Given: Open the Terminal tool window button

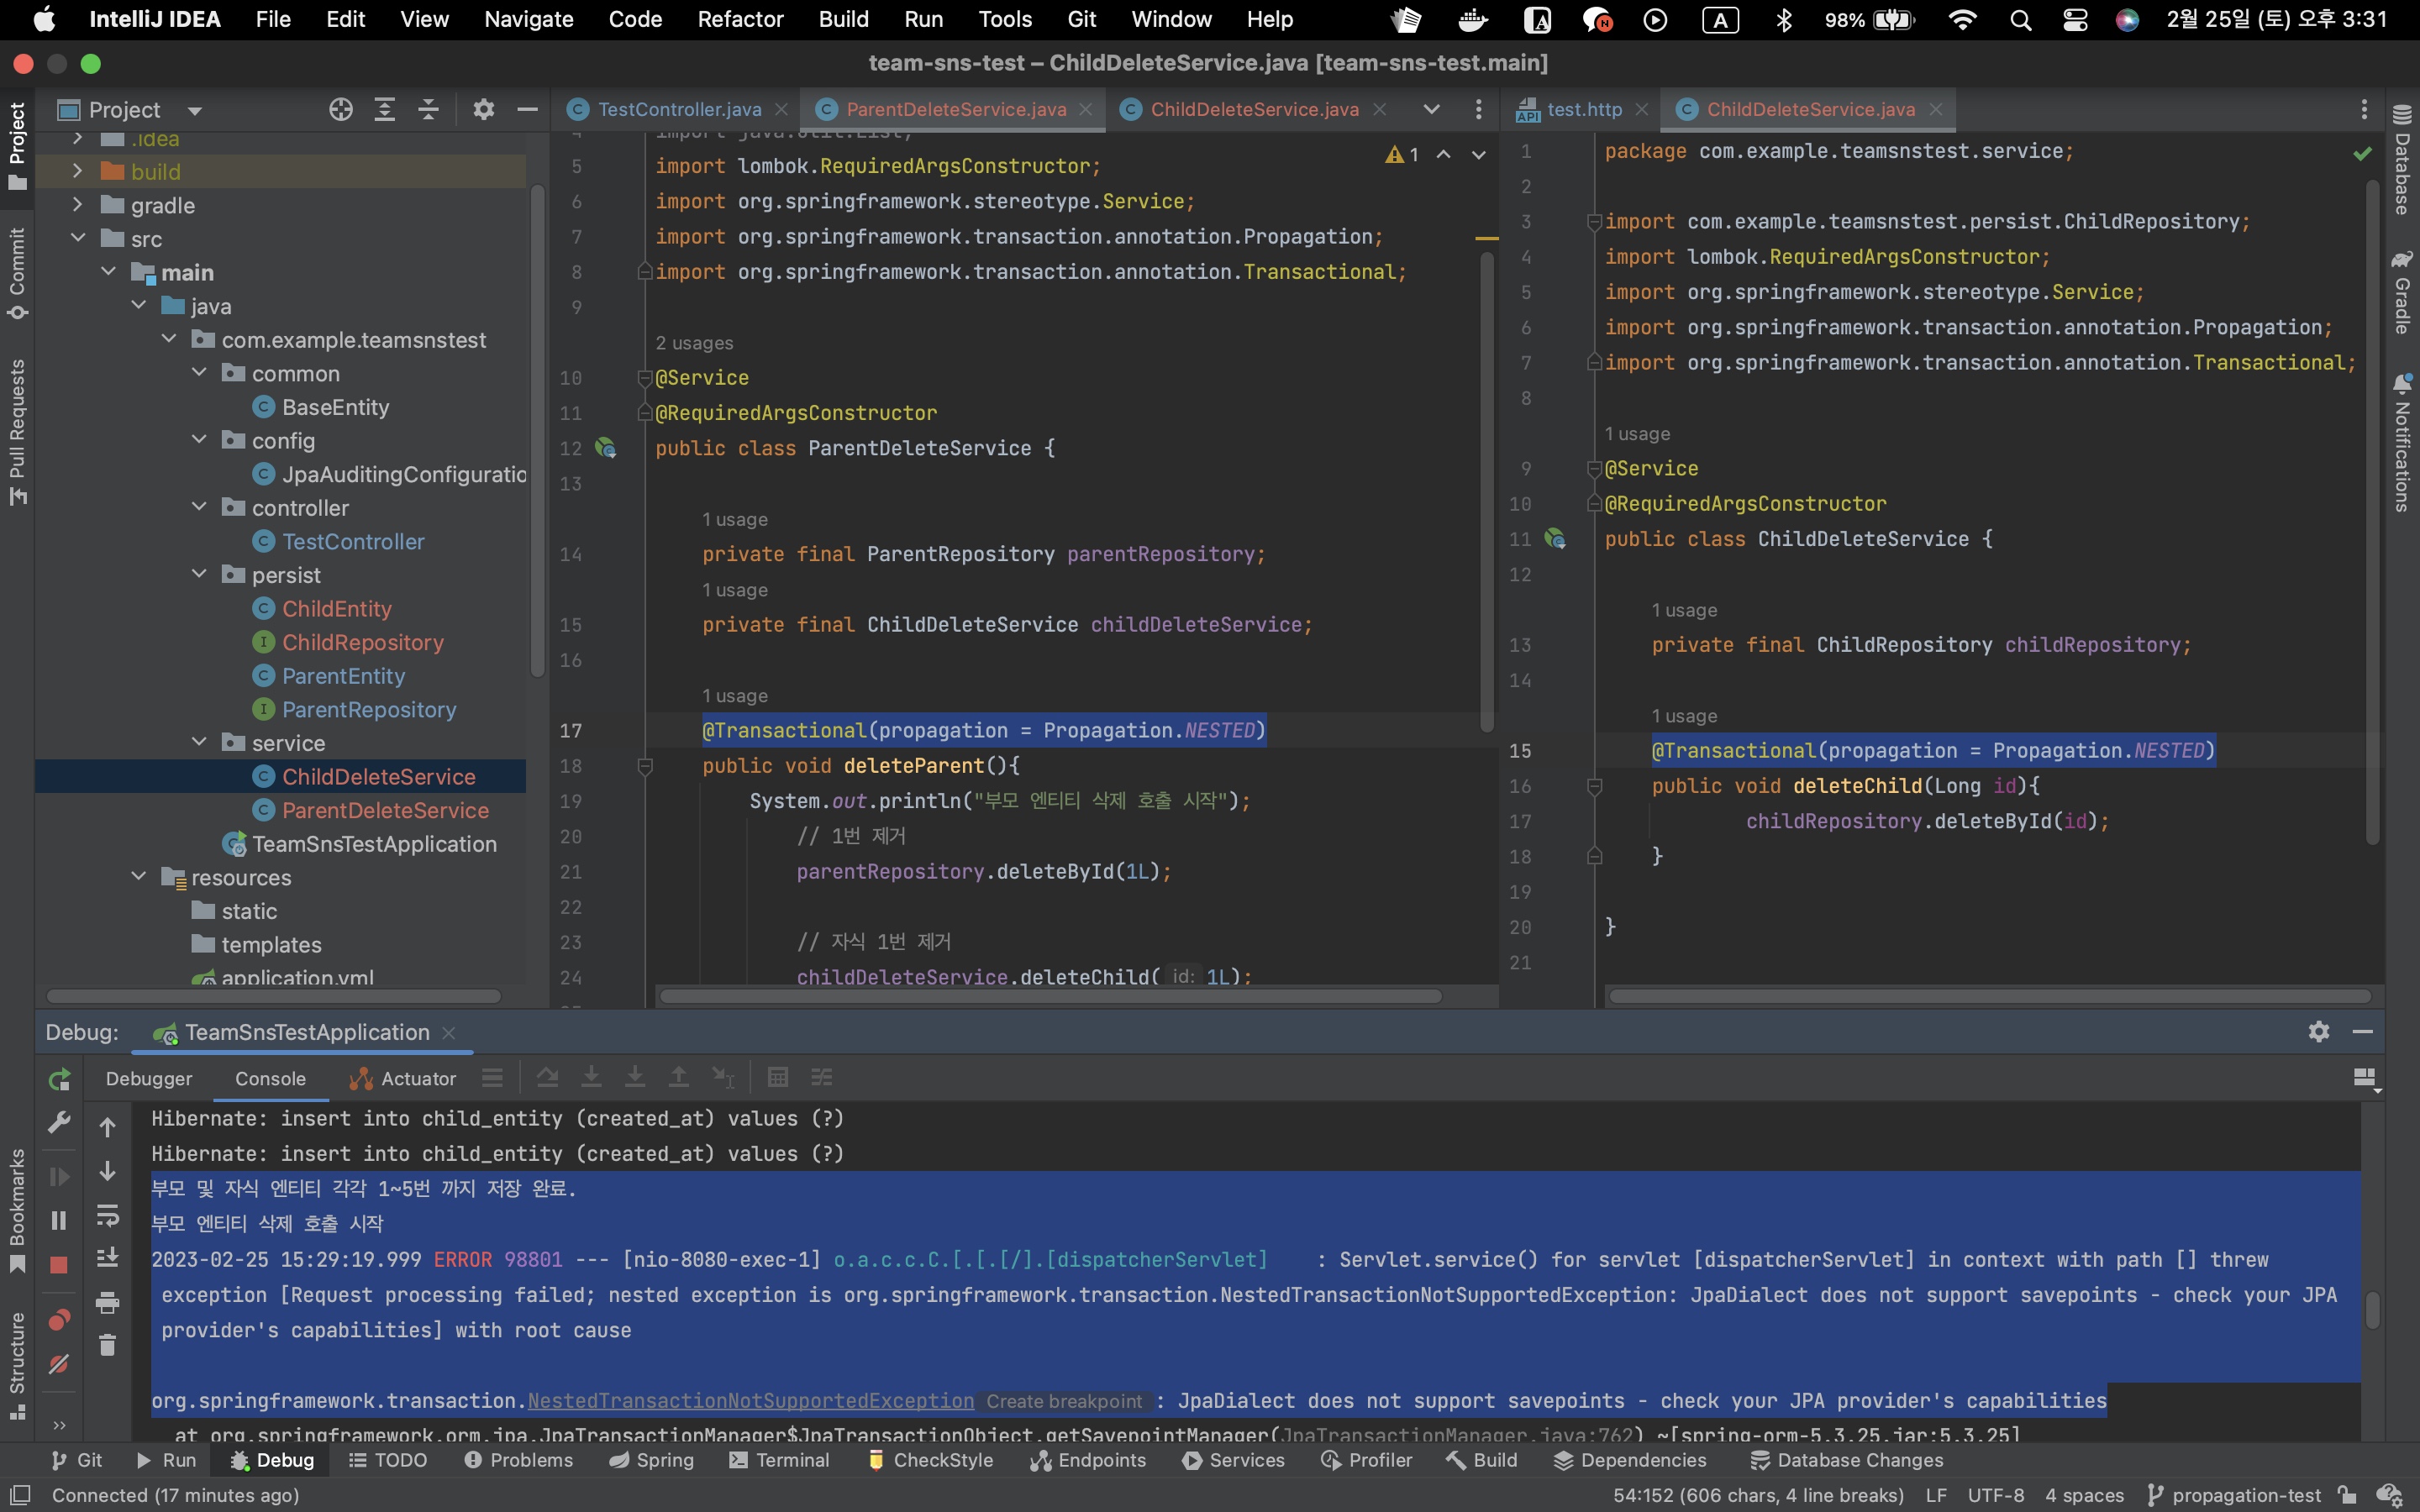Looking at the screenshot, I should coord(779,1460).
